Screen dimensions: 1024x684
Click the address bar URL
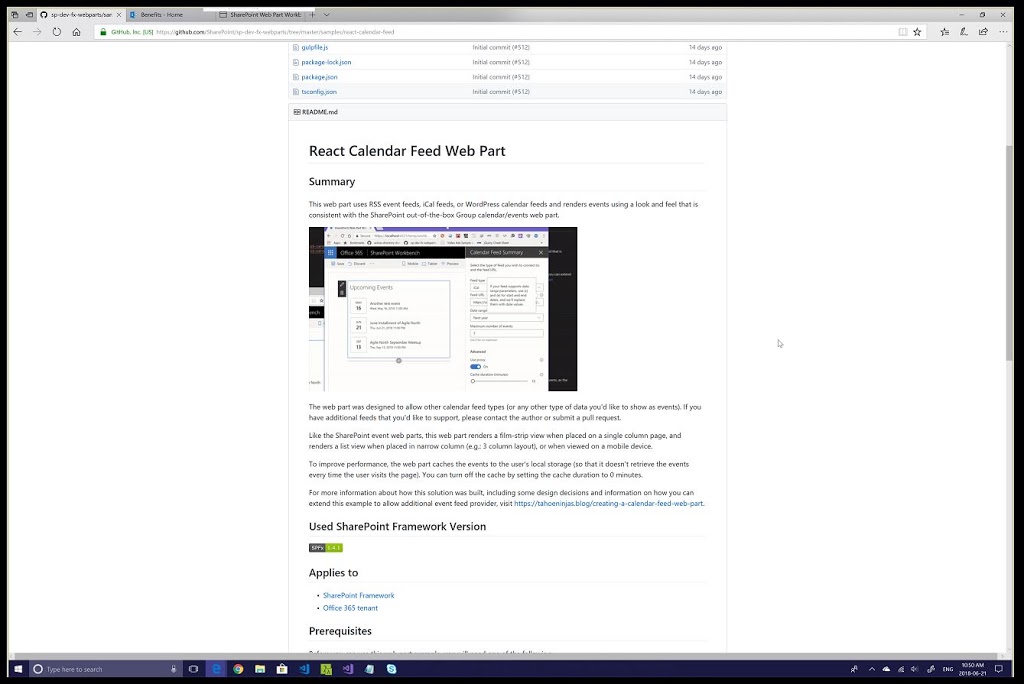click(276, 32)
